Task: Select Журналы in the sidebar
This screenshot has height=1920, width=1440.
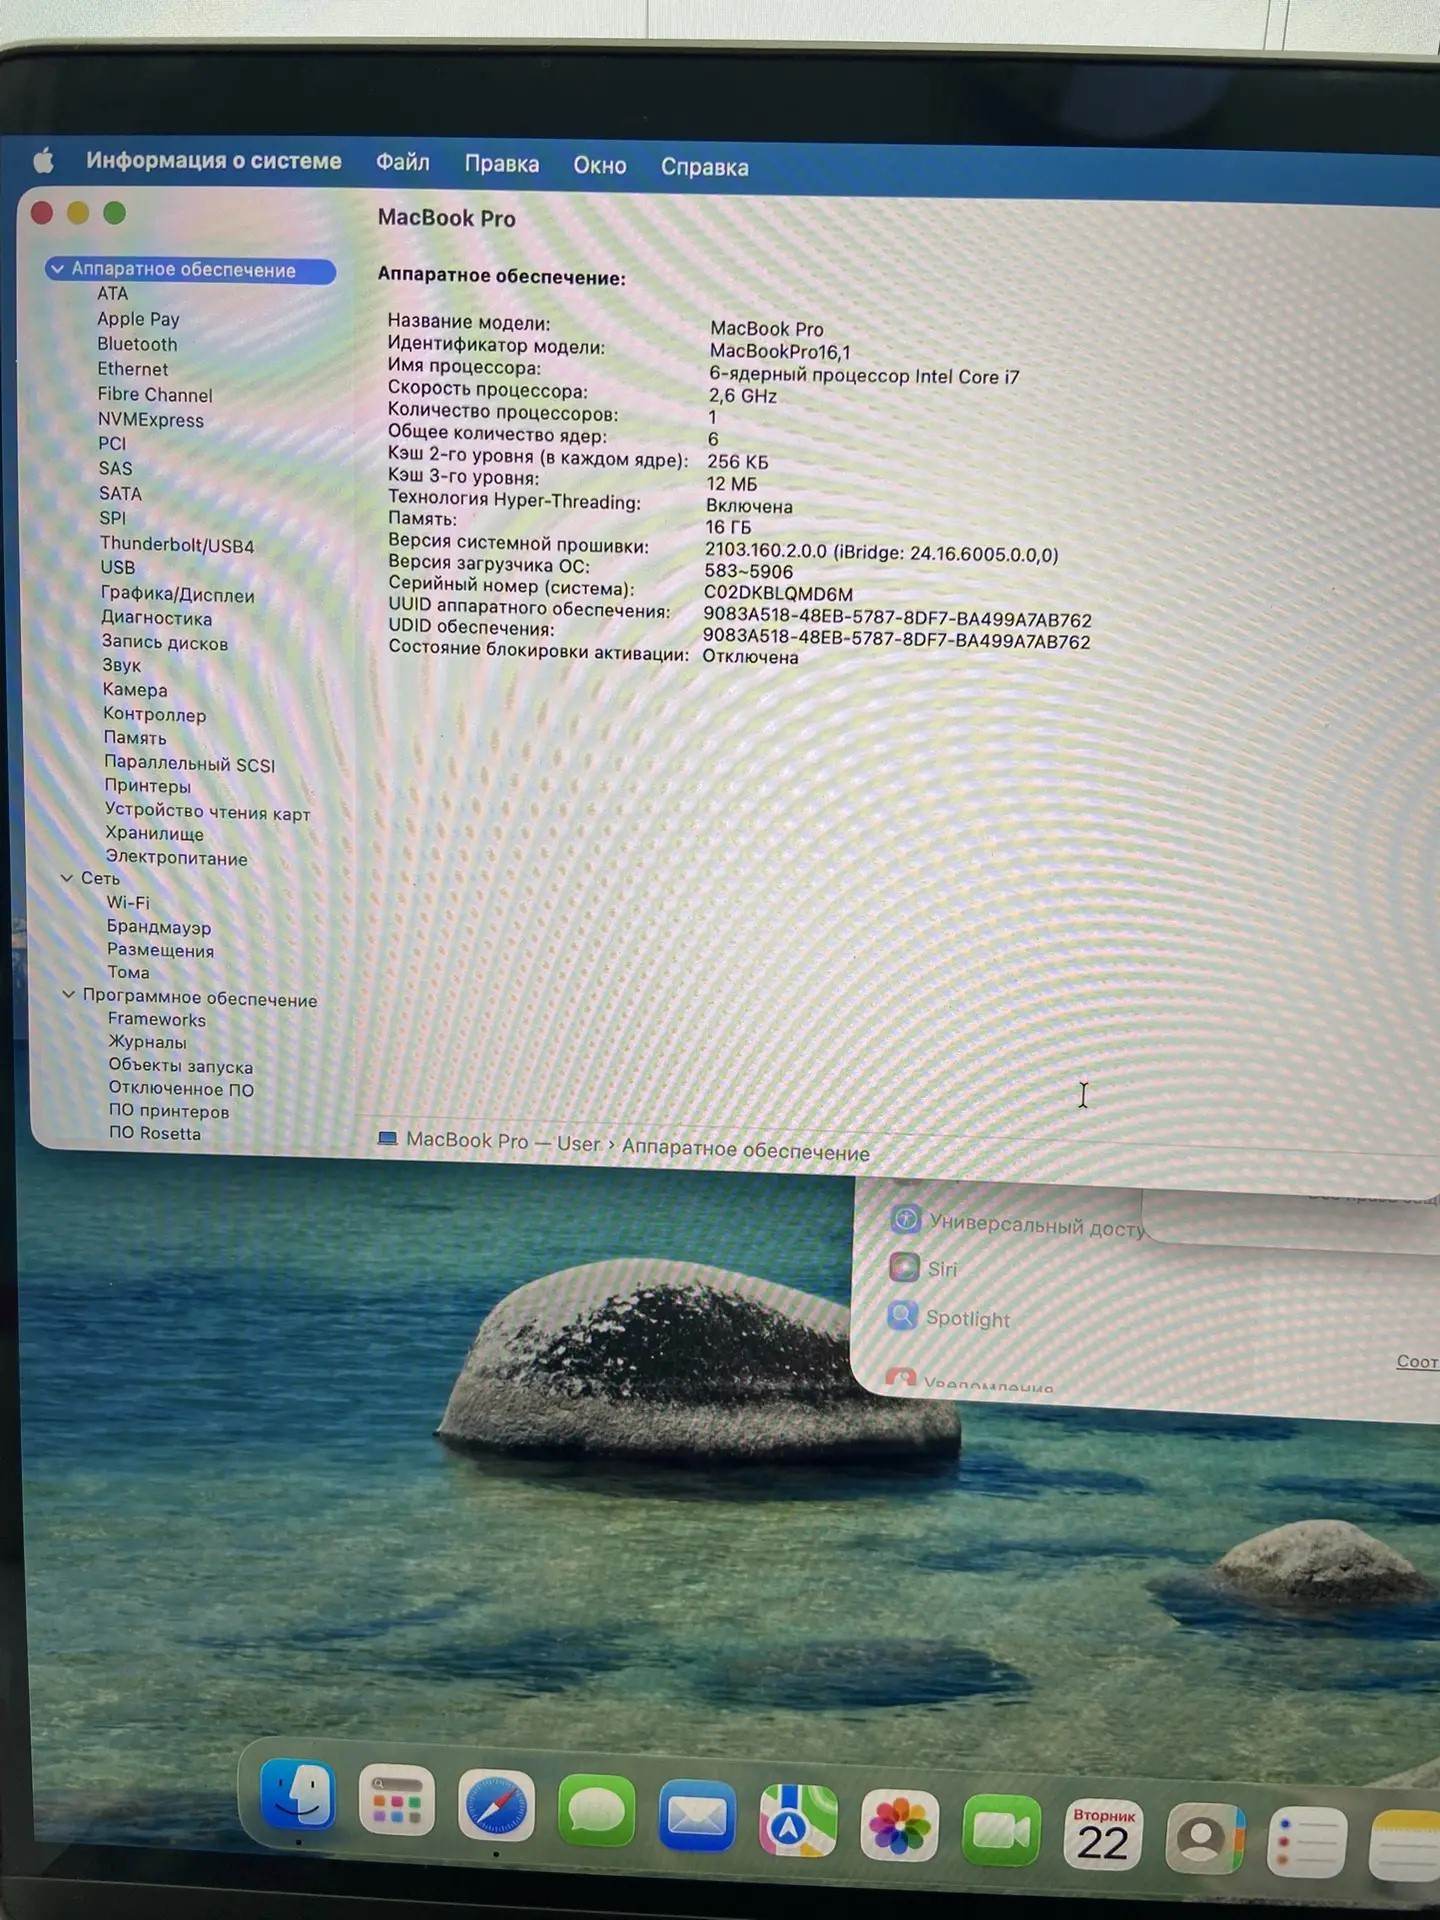Action: pyautogui.click(x=148, y=1042)
